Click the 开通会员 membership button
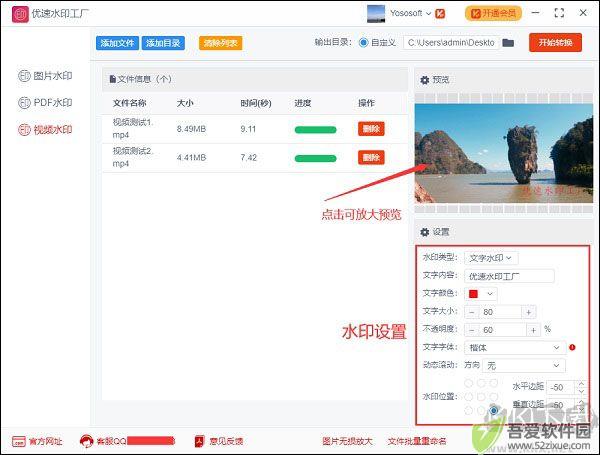 tap(494, 13)
